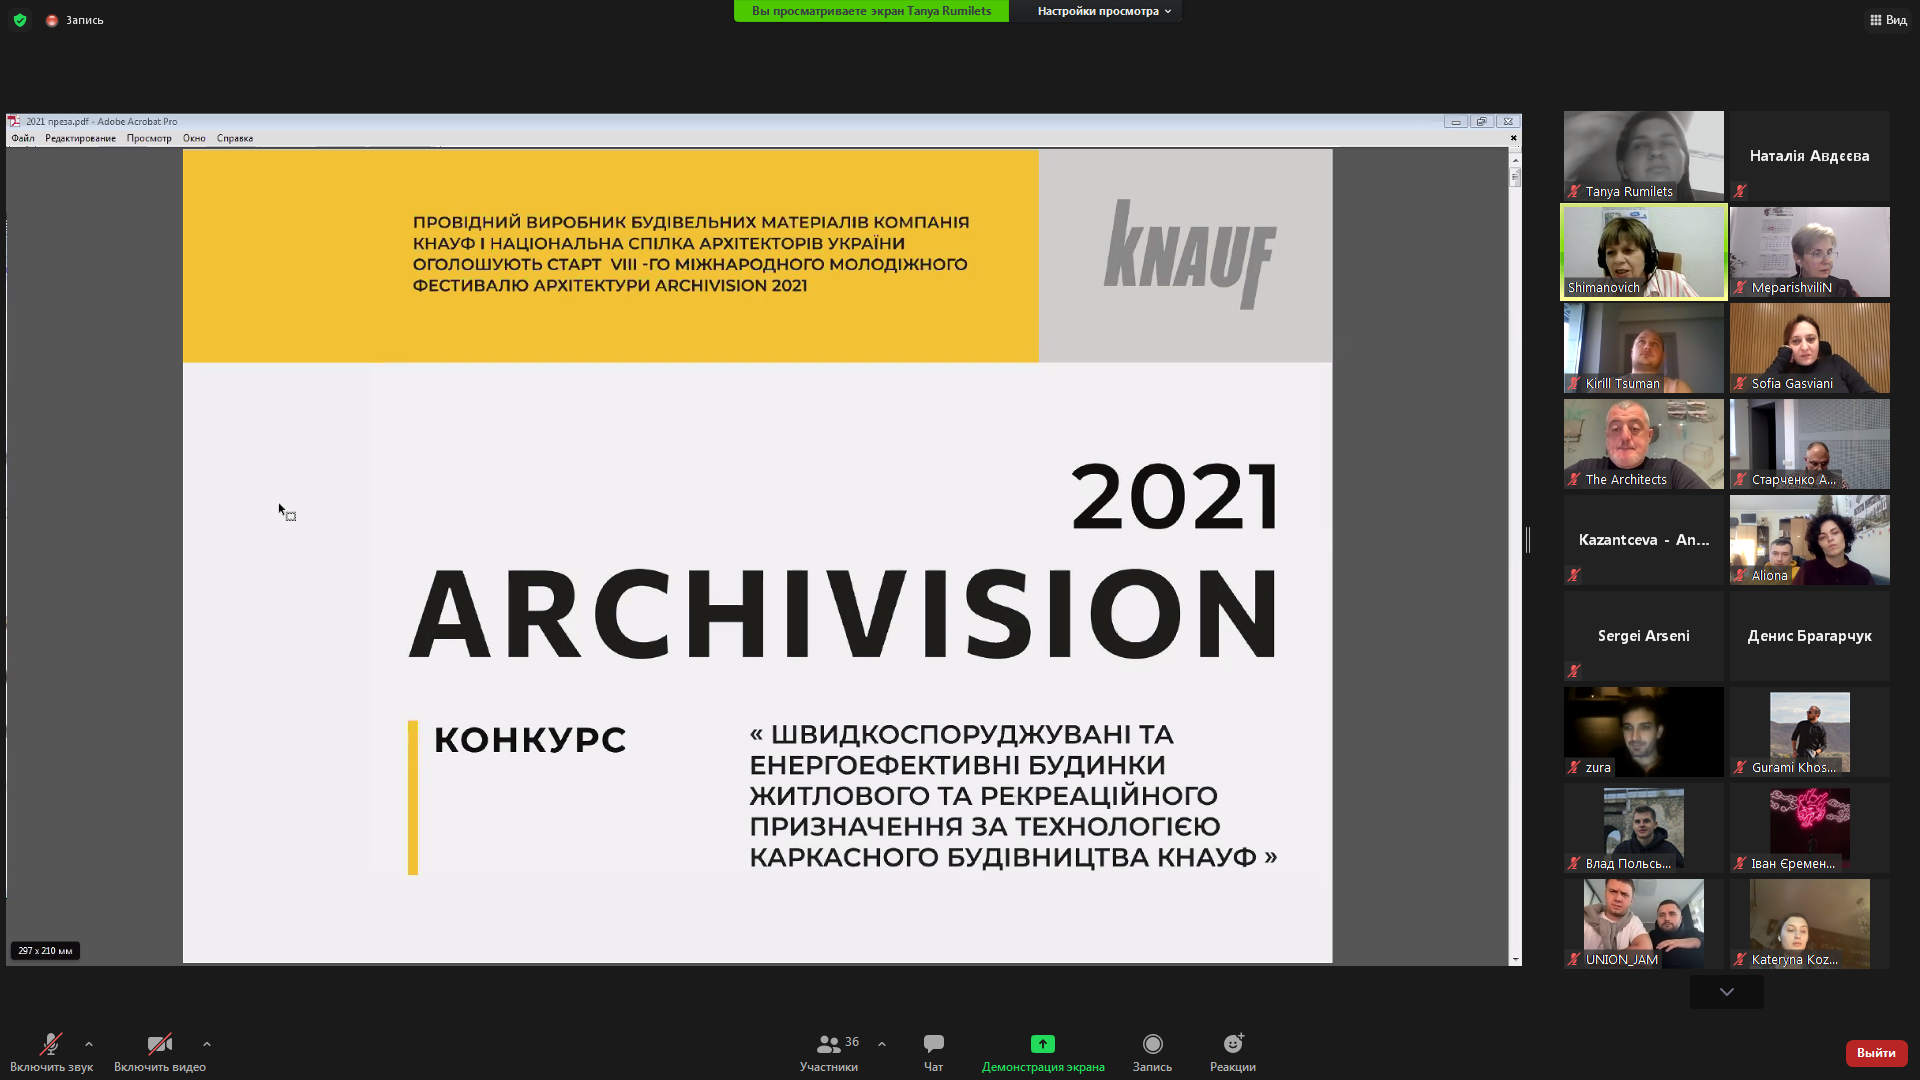This screenshot has width=1920, height=1080.
Task: Select Sofia Gasviani video tile
Action: pos(1810,348)
